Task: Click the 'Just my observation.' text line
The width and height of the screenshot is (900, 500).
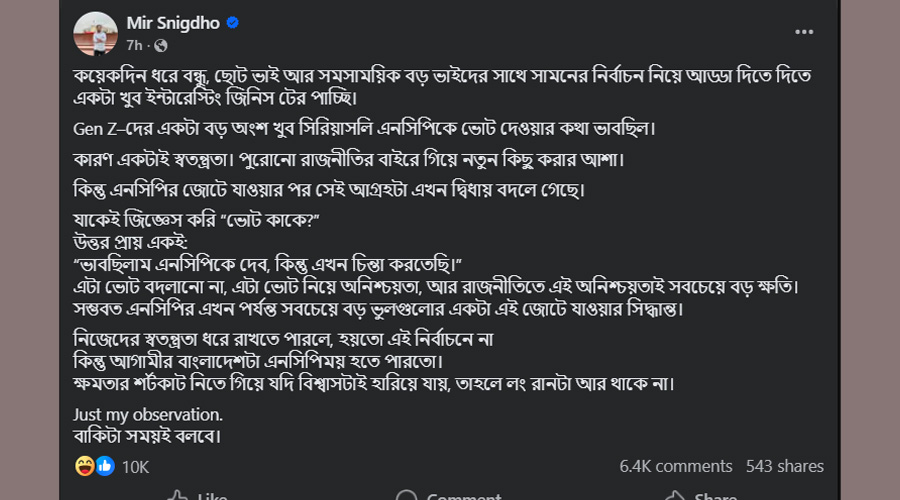Action: click(x=148, y=414)
